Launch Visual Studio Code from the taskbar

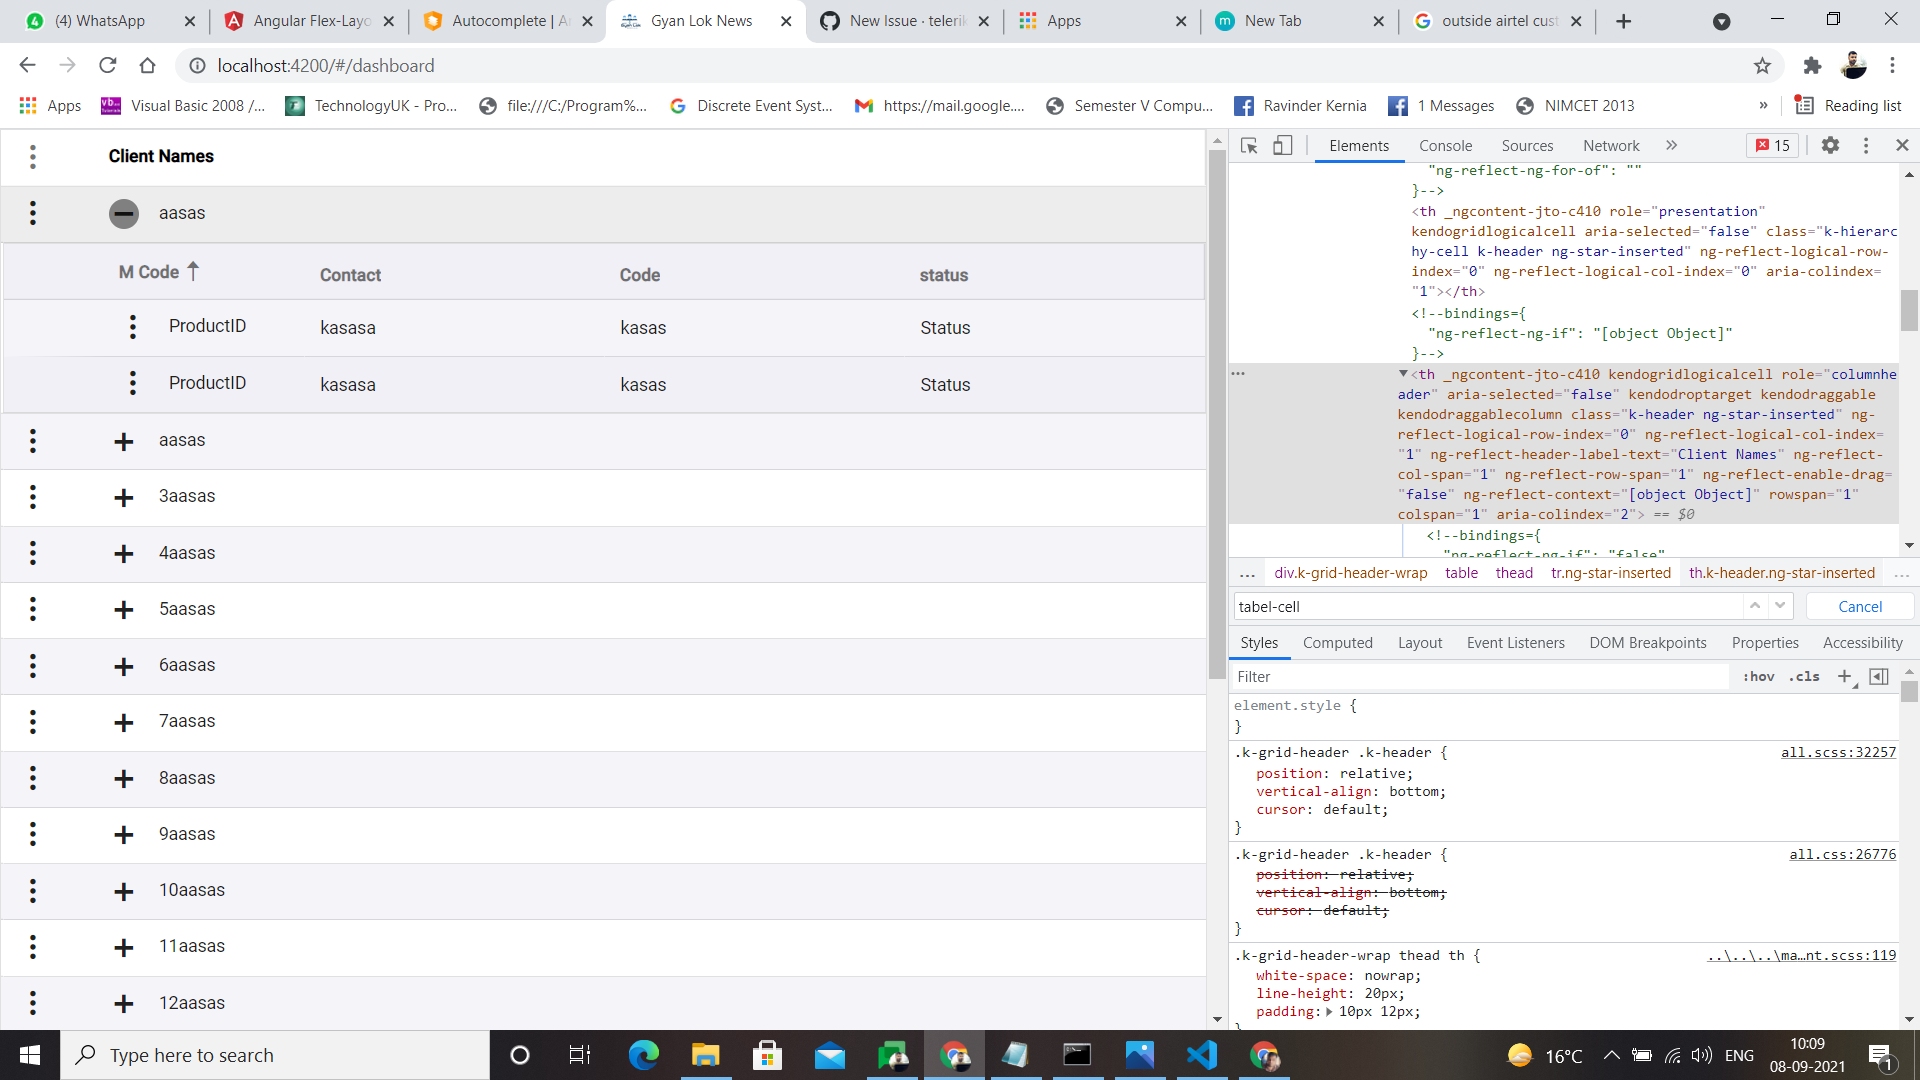(x=1200, y=1055)
